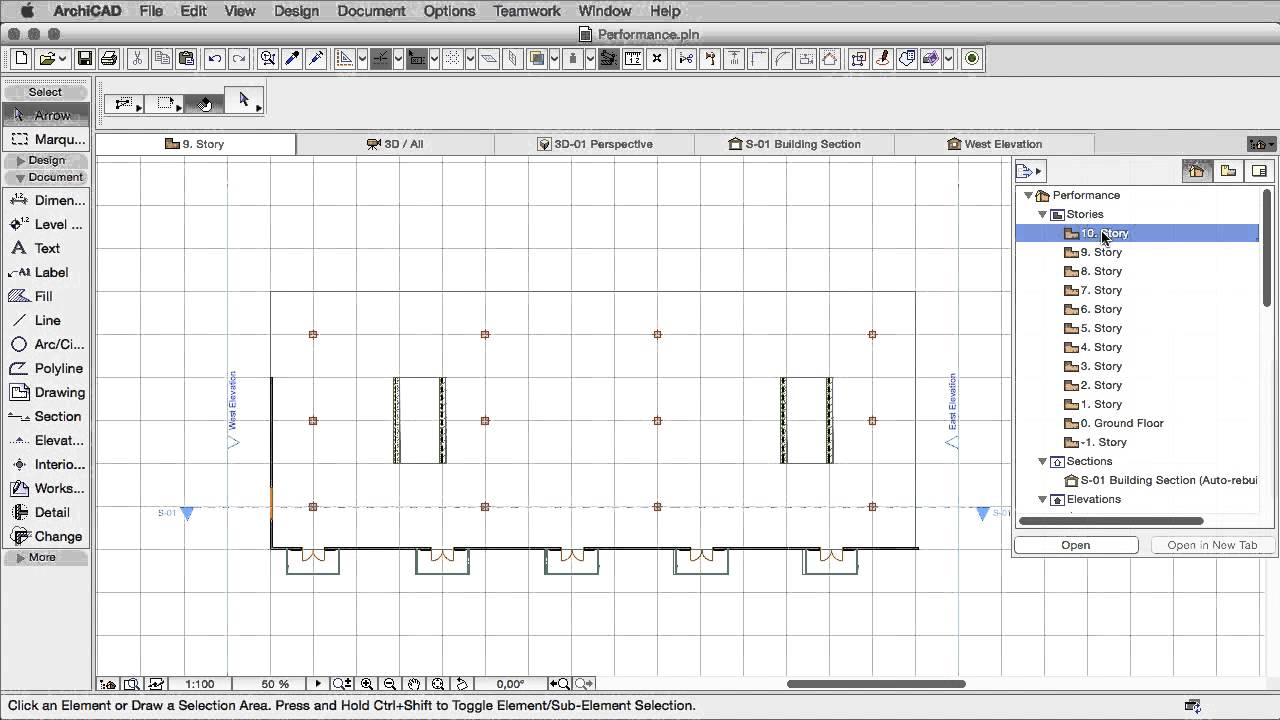
Task: Toggle the Quick Selection magnet button
Action: pyautogui.click(x=205, y=104)
